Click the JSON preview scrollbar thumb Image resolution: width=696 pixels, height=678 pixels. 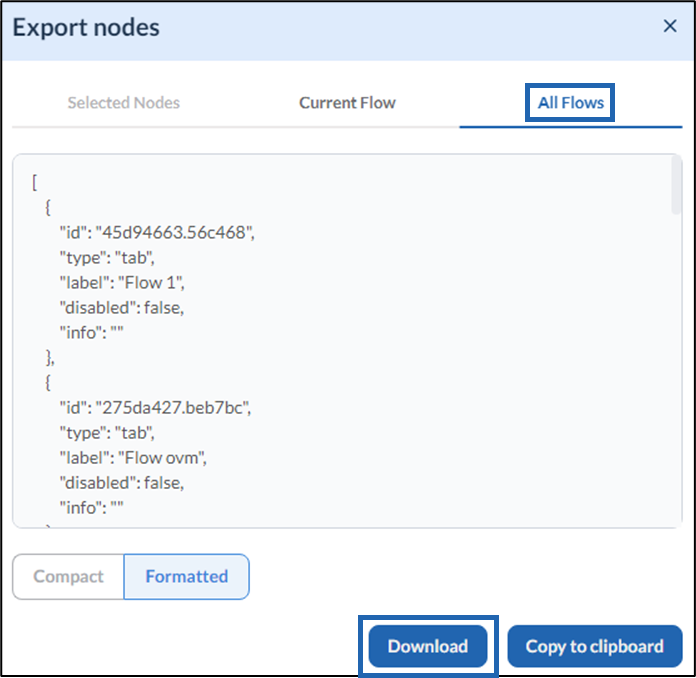pos(676,186)
